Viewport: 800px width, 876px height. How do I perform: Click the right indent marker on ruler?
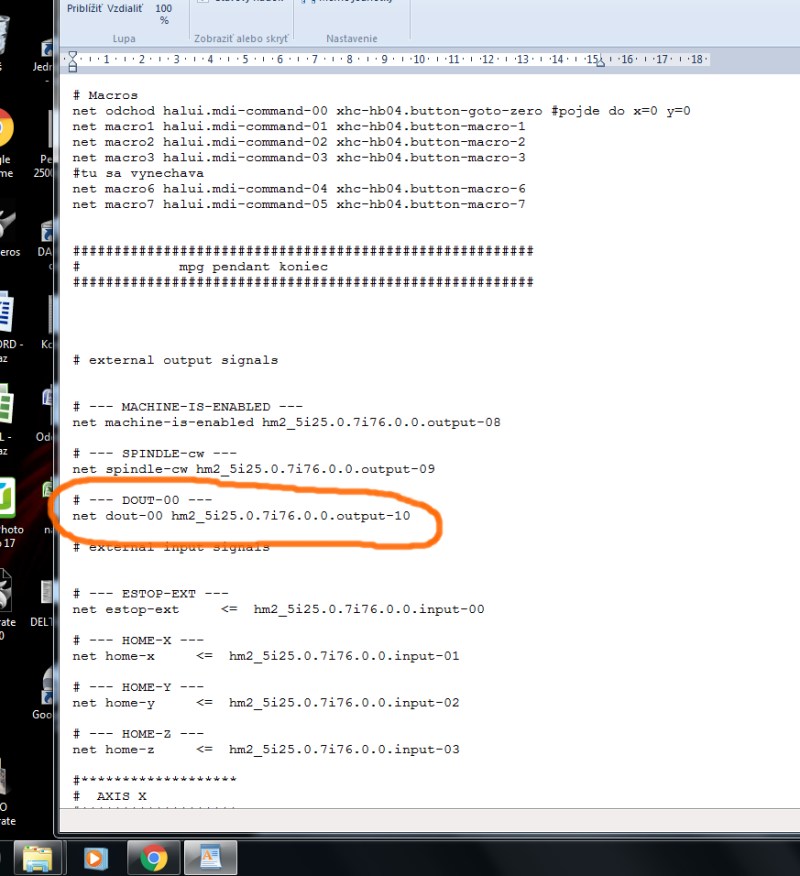pos(598,61)
